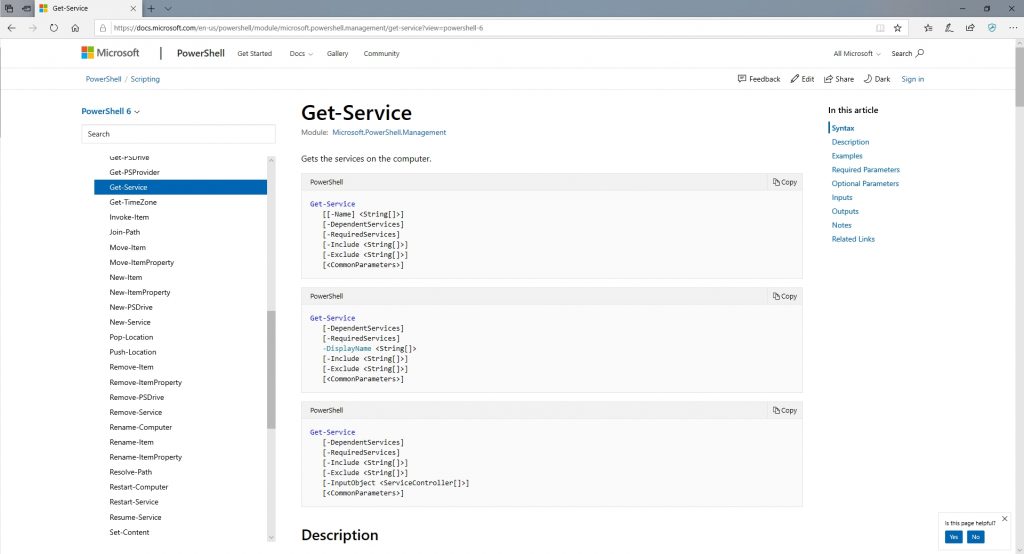This screenshot has width=1024, height=554.
Task: Show the tab preview dropdown arrow
Action: tap(168, 8)
